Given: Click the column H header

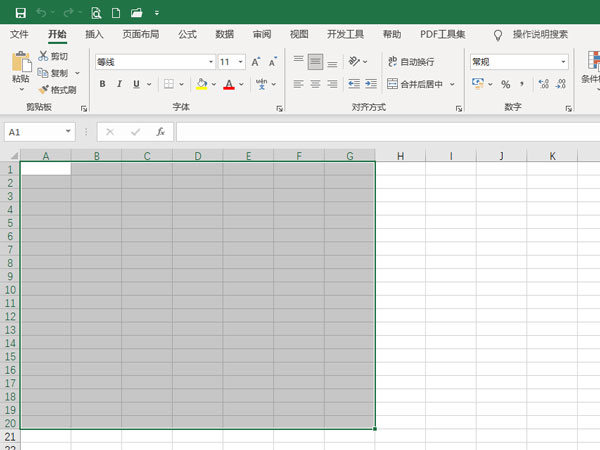Looking at the screenshot, I should [x=399, y=156].
